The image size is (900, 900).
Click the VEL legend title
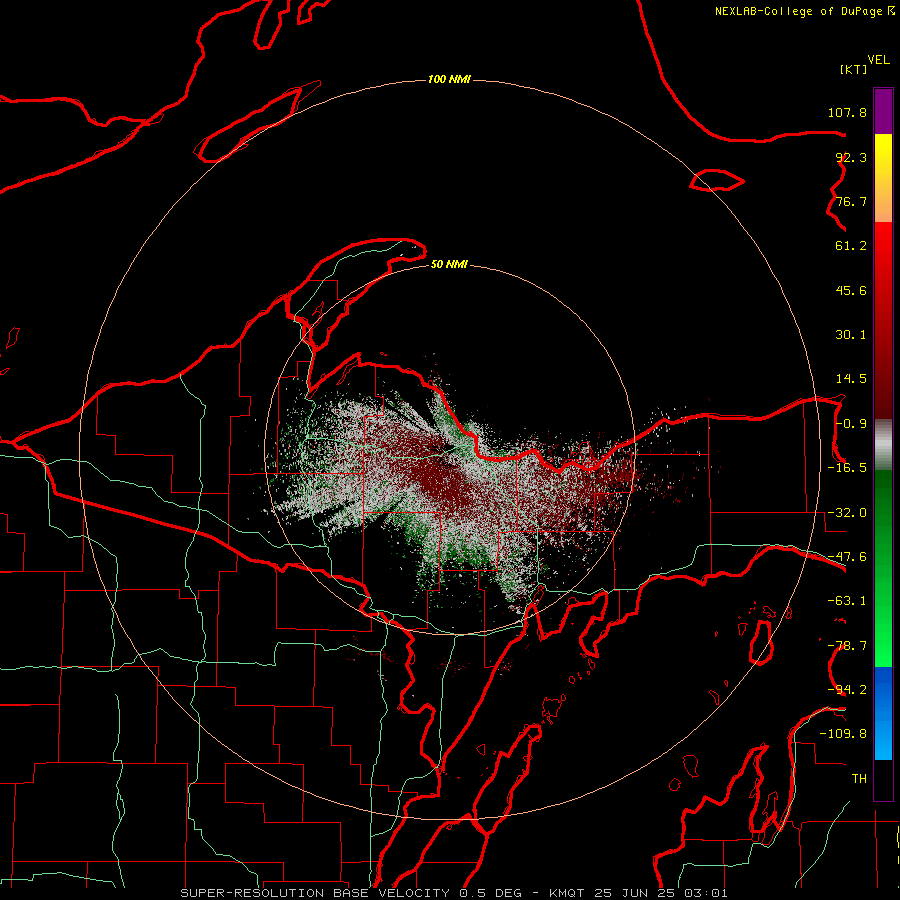click(x=878, y=60)
